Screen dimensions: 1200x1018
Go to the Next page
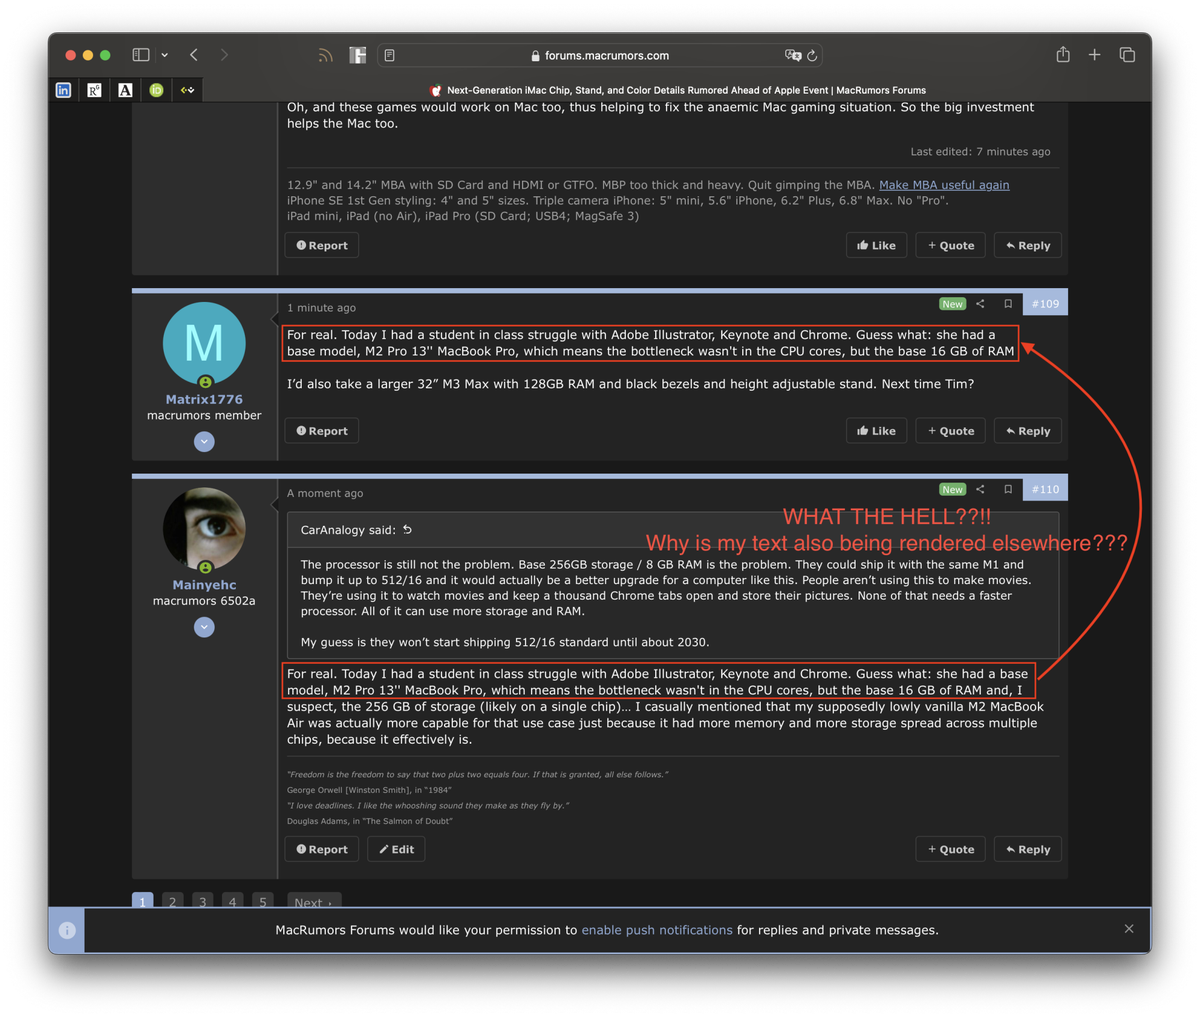314,901
